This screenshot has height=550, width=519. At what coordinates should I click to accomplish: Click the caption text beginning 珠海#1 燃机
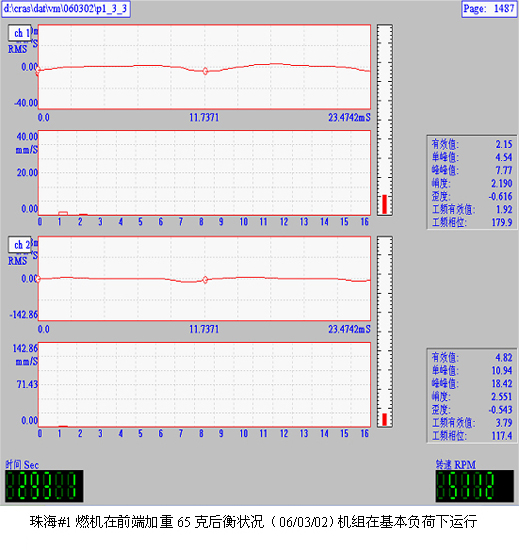click(x=253, y=522)
